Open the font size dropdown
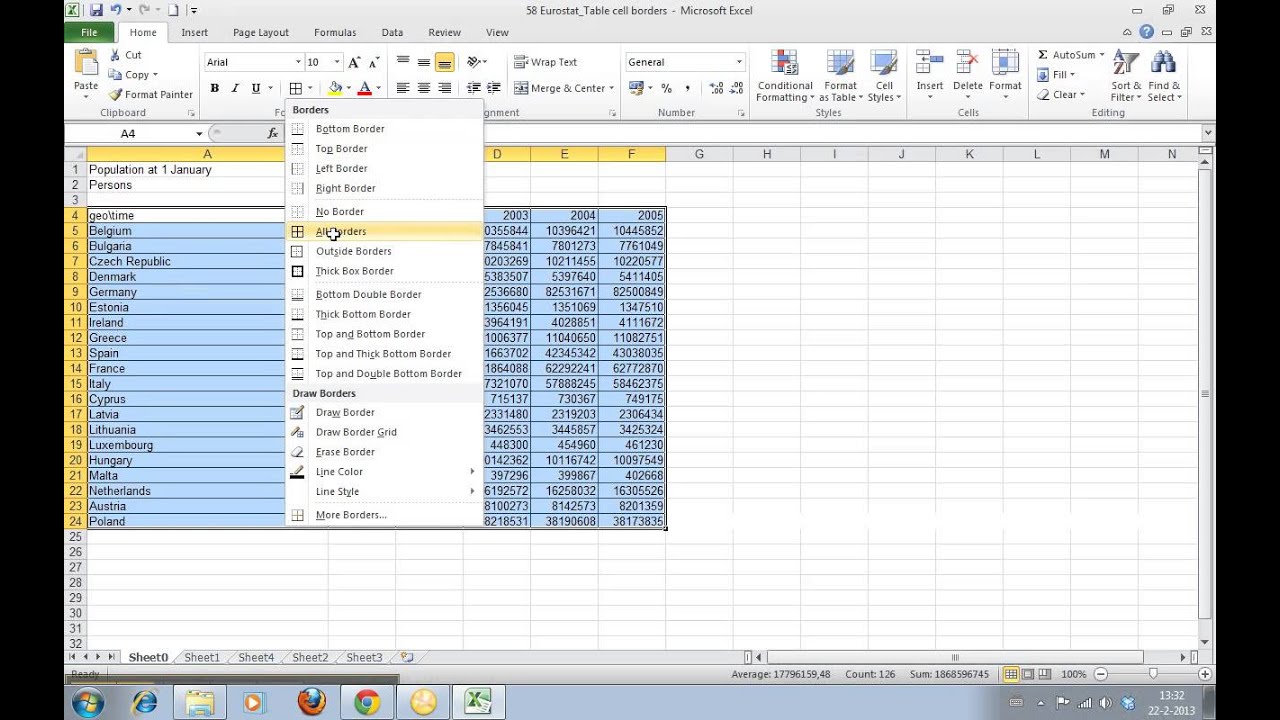Screen dimensions: 1280x720 coord(337,62)
